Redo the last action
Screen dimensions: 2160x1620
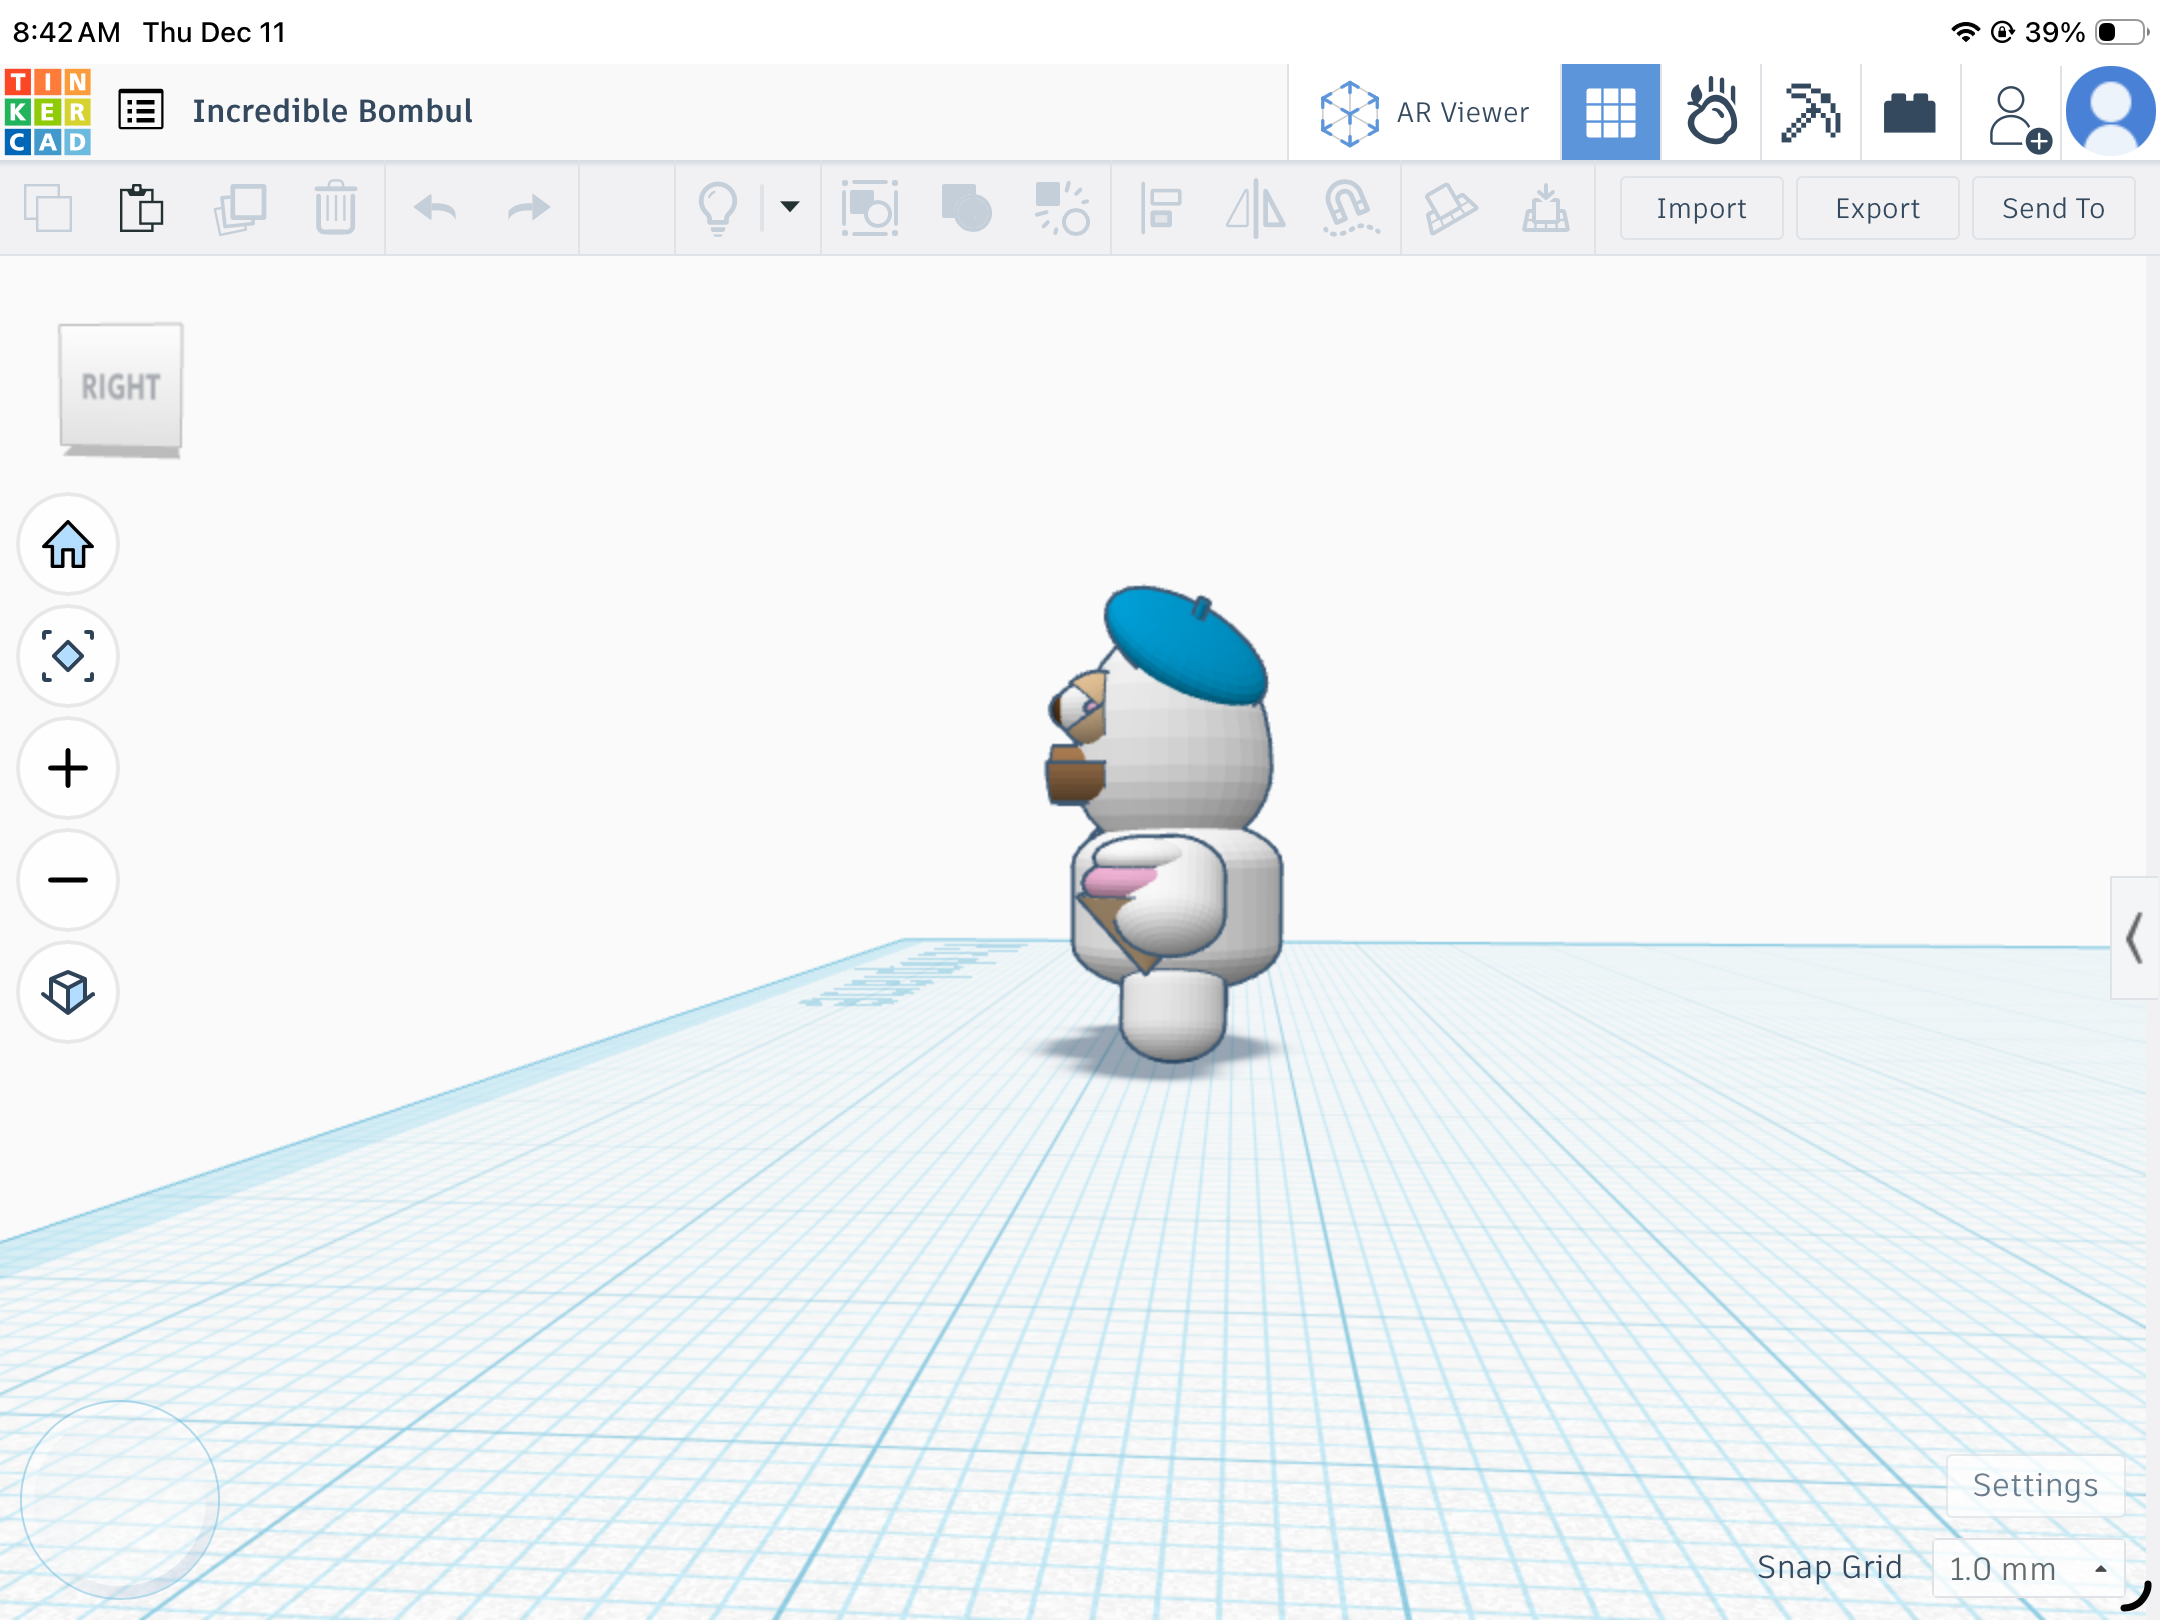529,208
